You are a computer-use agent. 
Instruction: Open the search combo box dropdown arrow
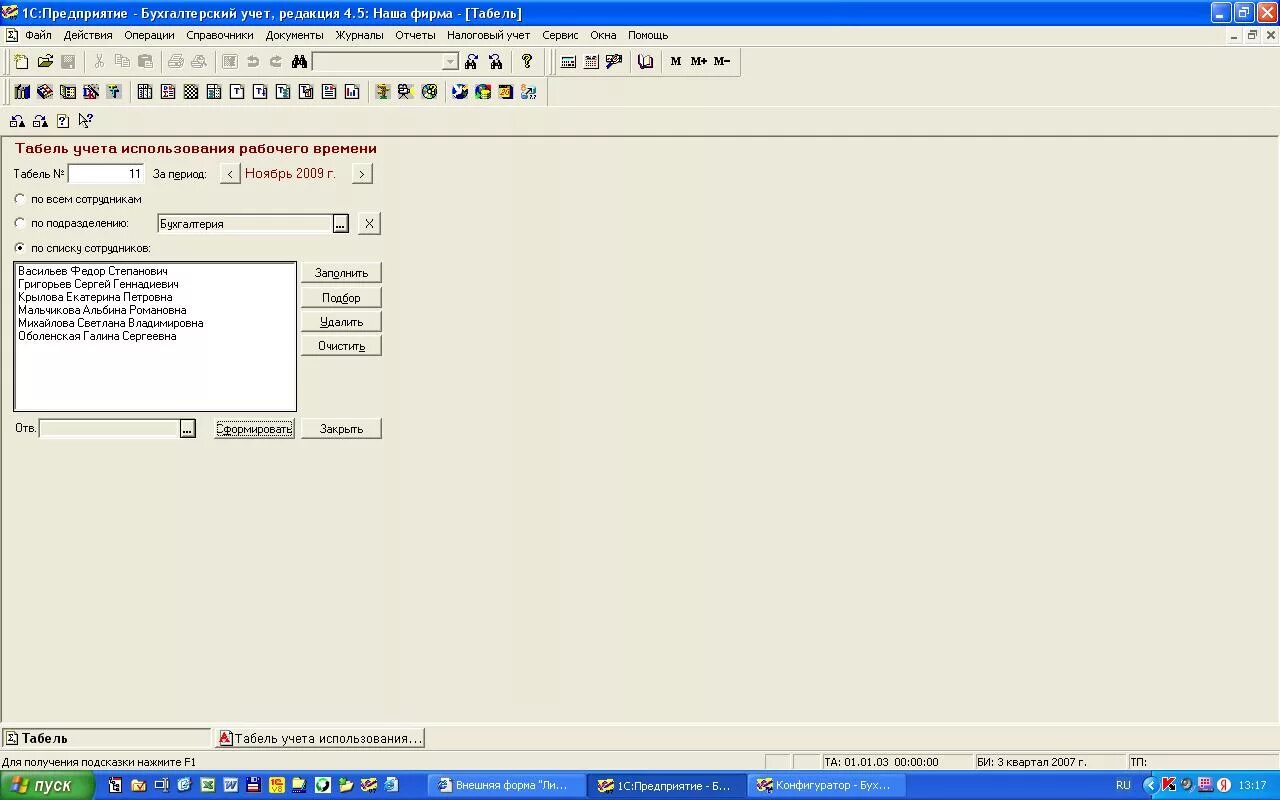(x=450, y=61)
